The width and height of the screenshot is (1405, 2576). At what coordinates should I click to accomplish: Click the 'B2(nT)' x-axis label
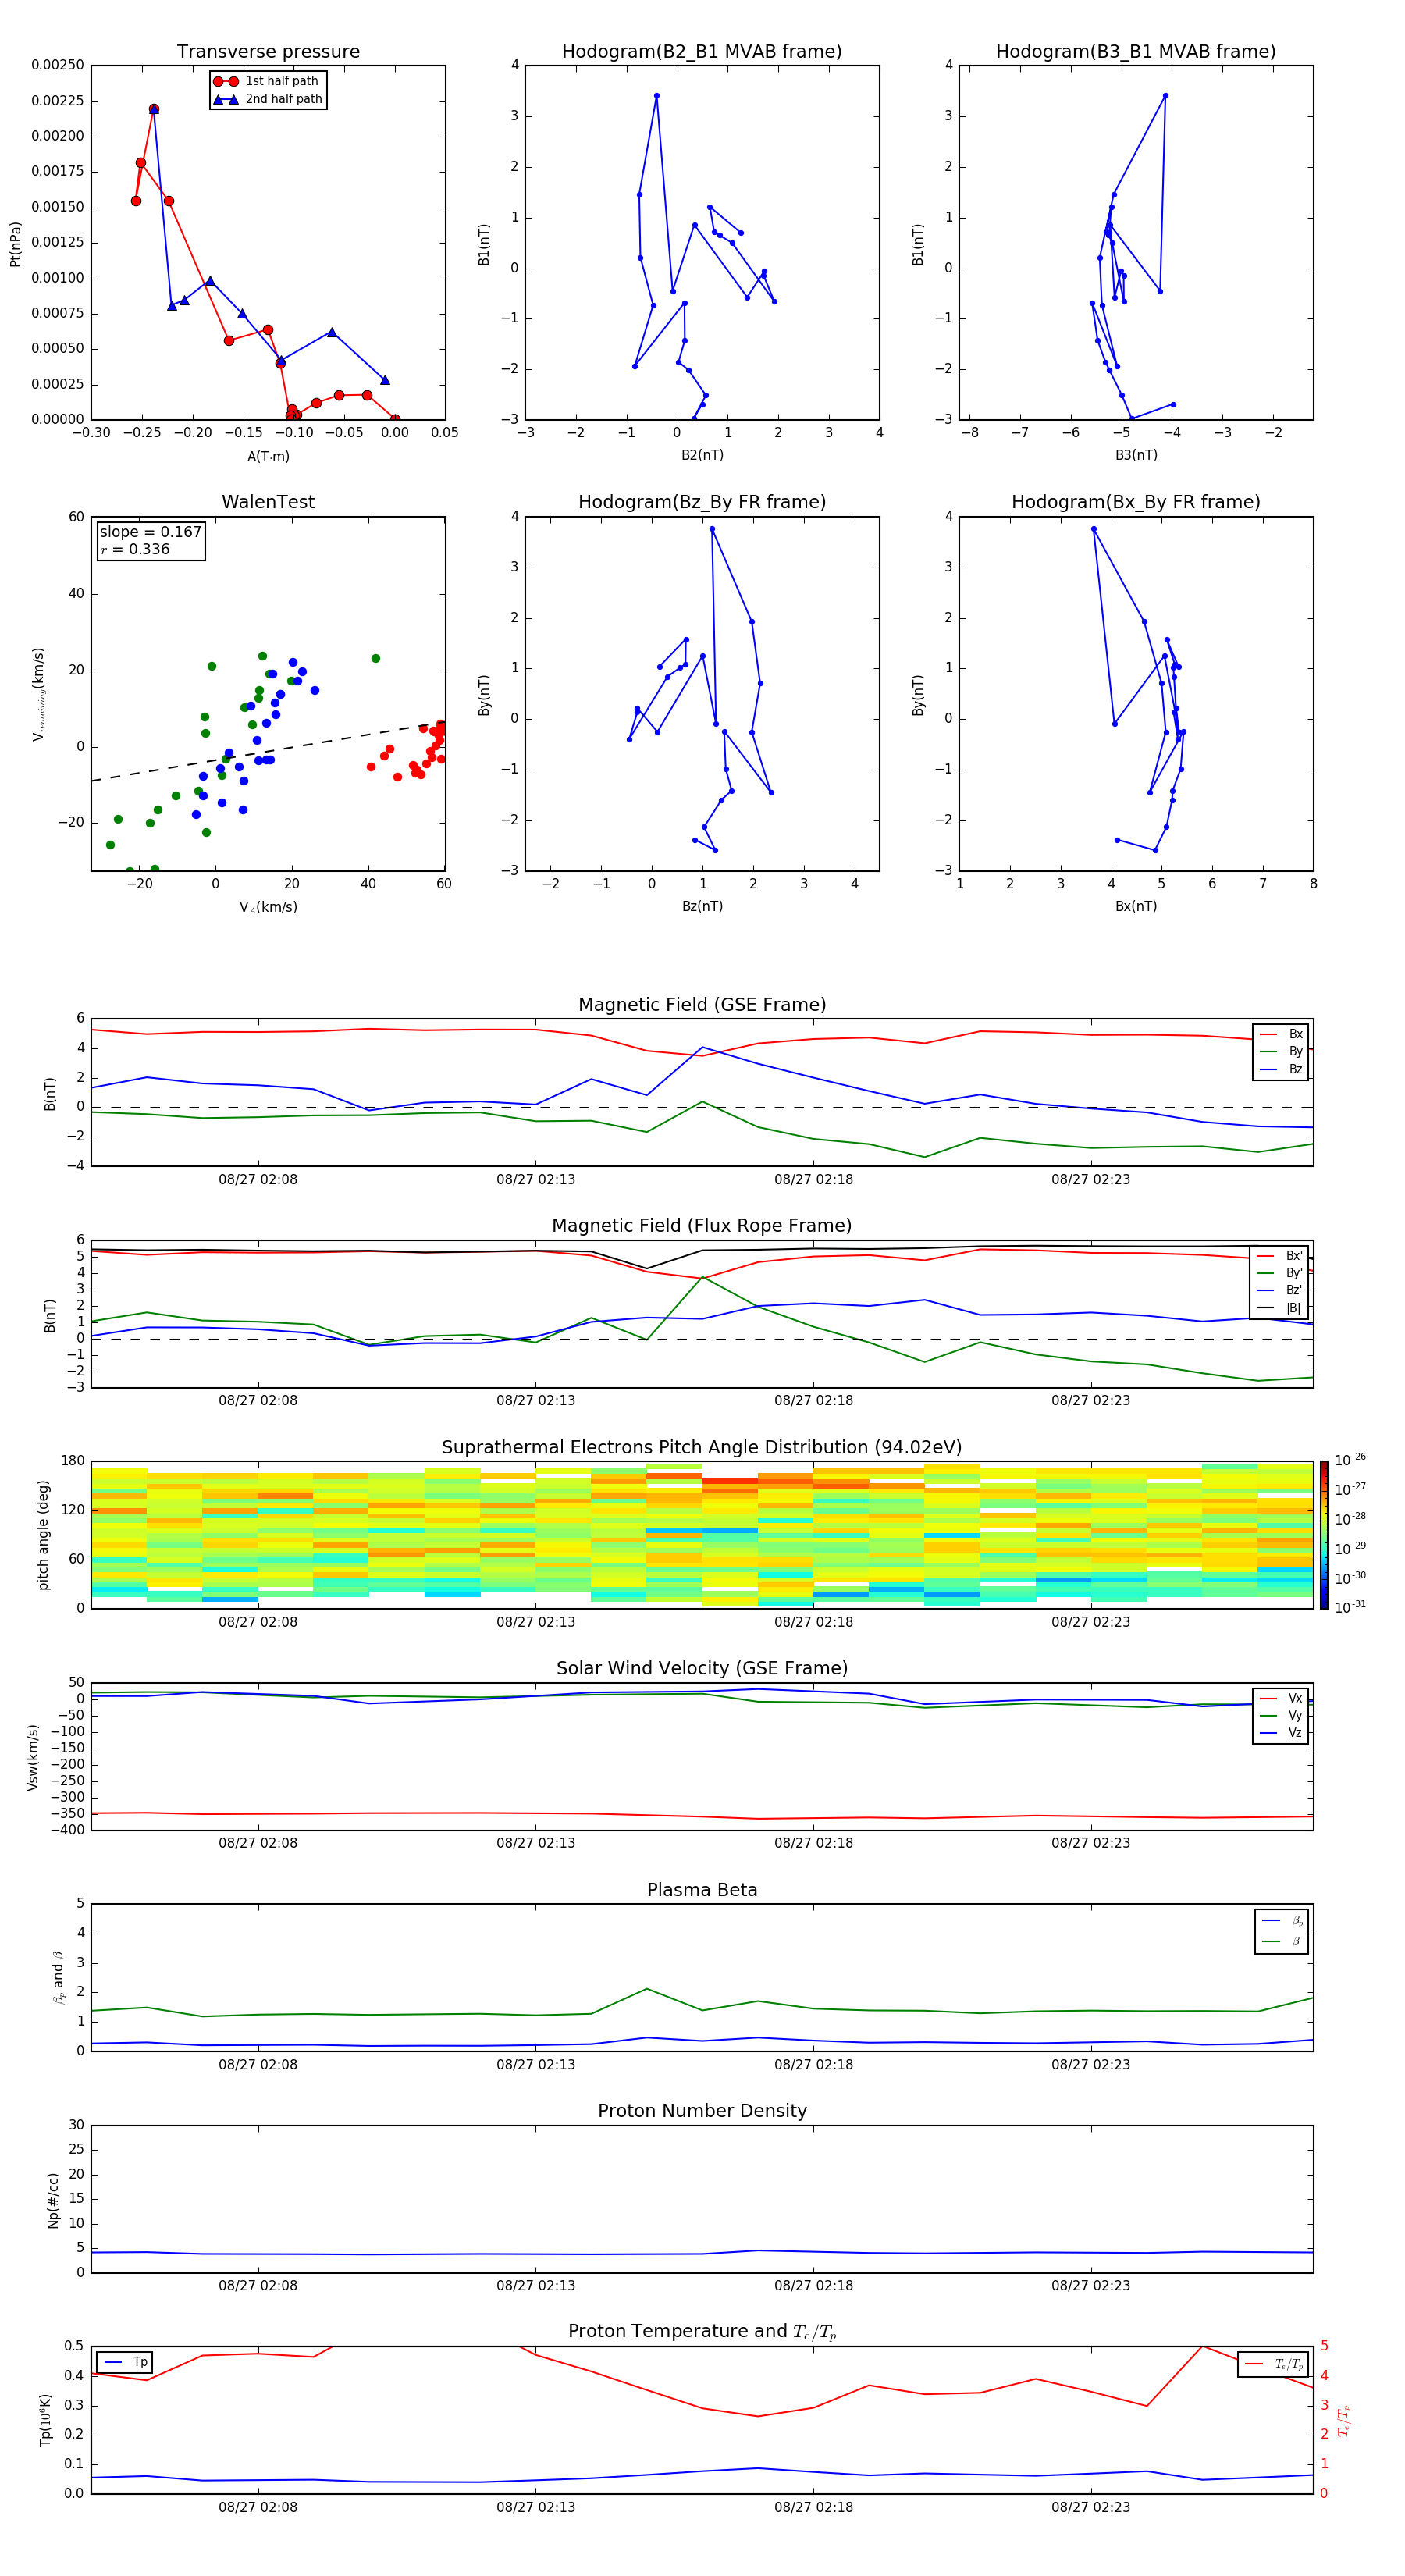click(702, 456)
